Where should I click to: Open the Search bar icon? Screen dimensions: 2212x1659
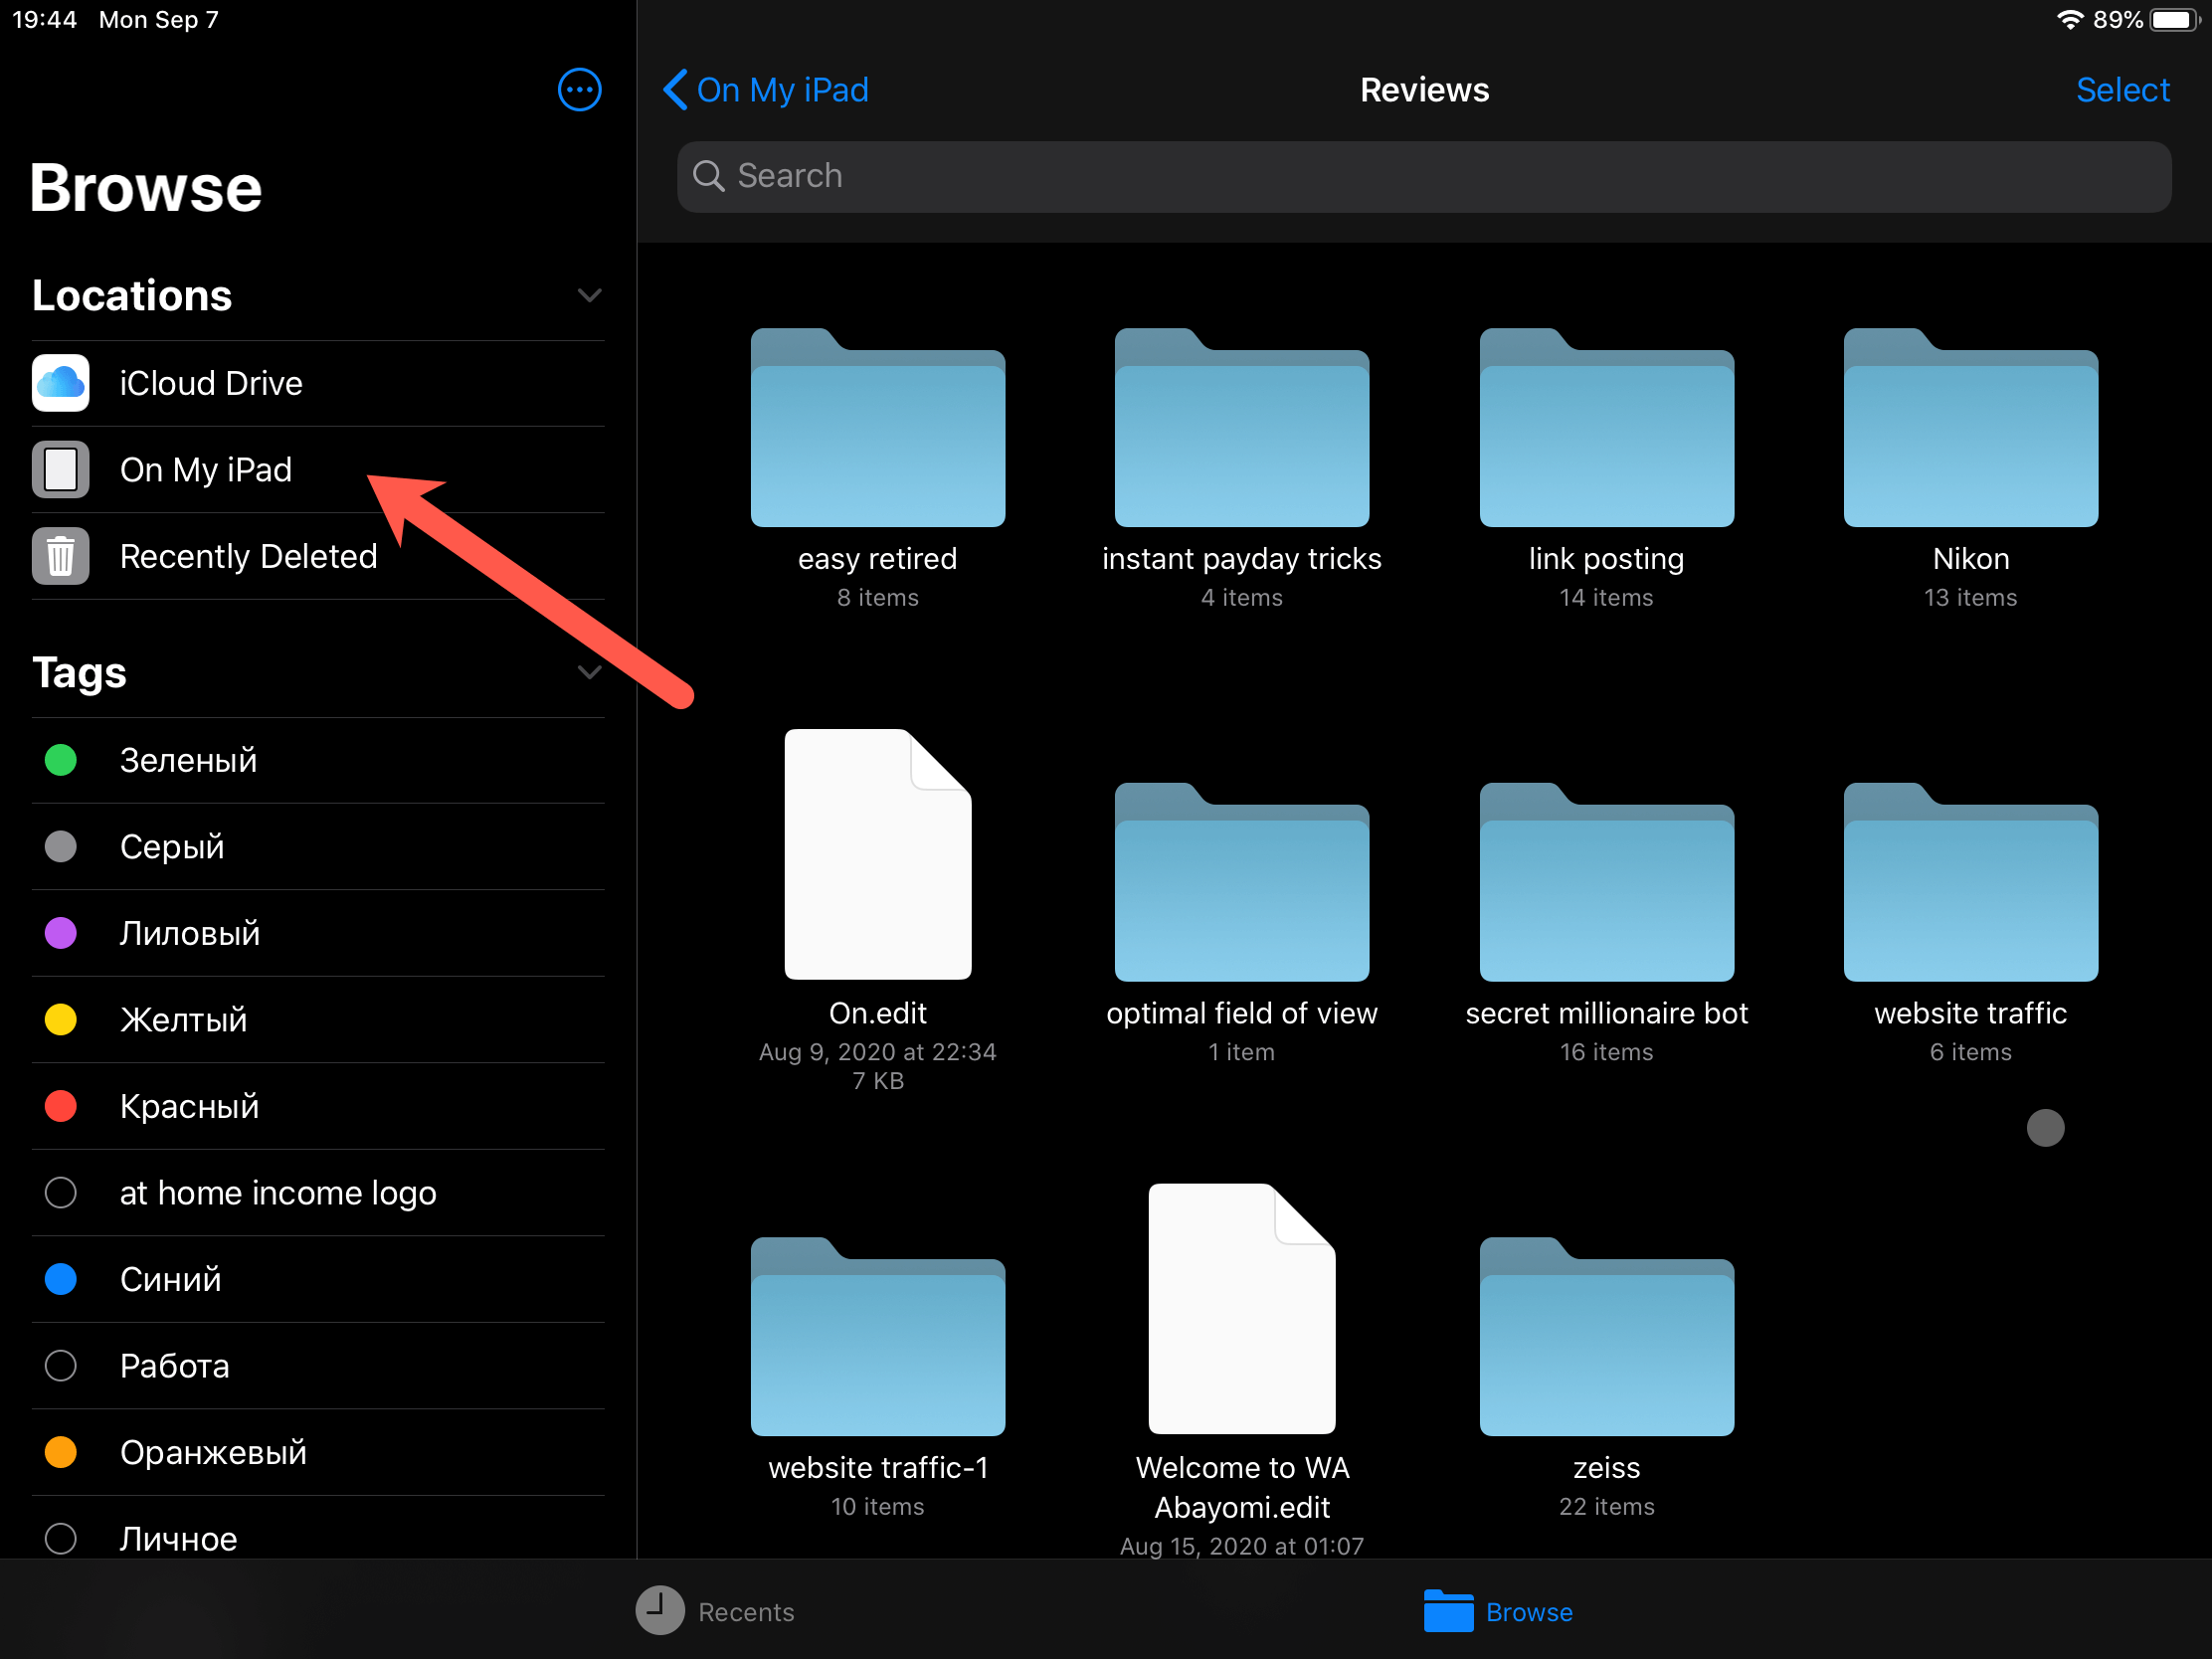pyautogui.click(x=712, y=174)
